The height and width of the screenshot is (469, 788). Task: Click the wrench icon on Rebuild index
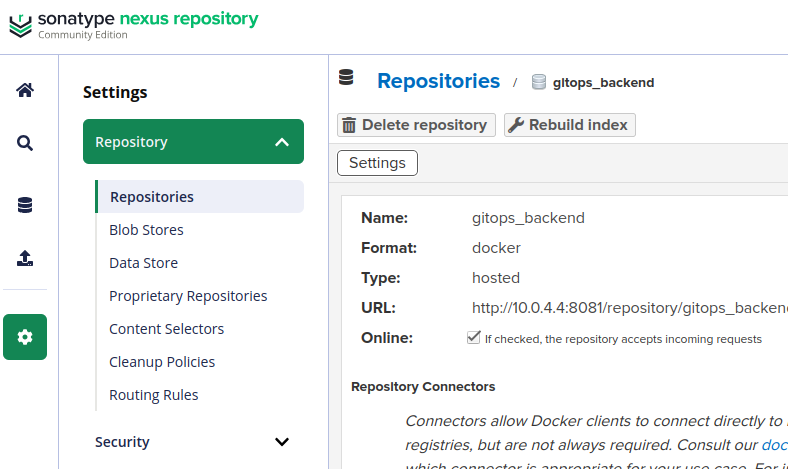[x=516, y=125]
